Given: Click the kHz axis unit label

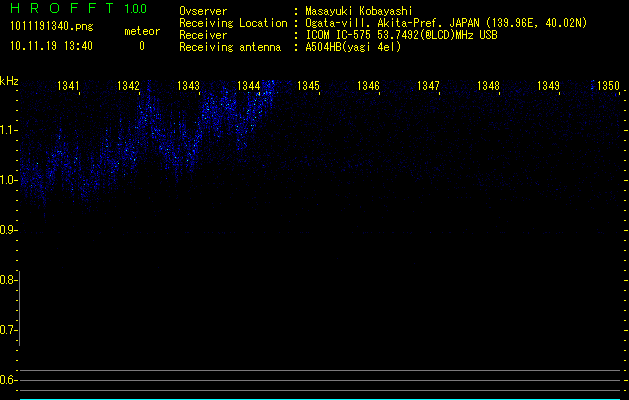Looking at the screenshot, I should (x=9, y=81).
